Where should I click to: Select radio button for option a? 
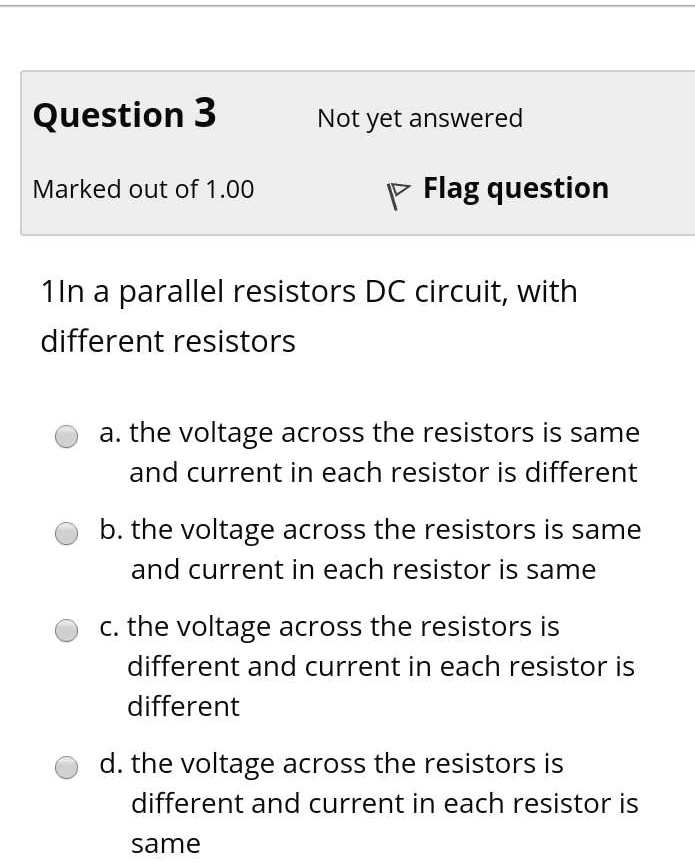point(66,436)
